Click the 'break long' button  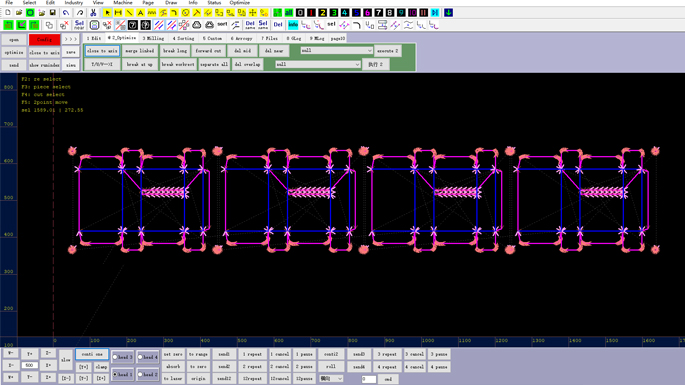pos(175,51)
